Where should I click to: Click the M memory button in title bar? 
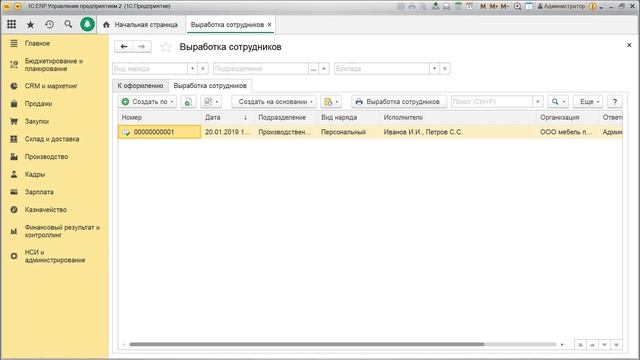pos(483,7)
